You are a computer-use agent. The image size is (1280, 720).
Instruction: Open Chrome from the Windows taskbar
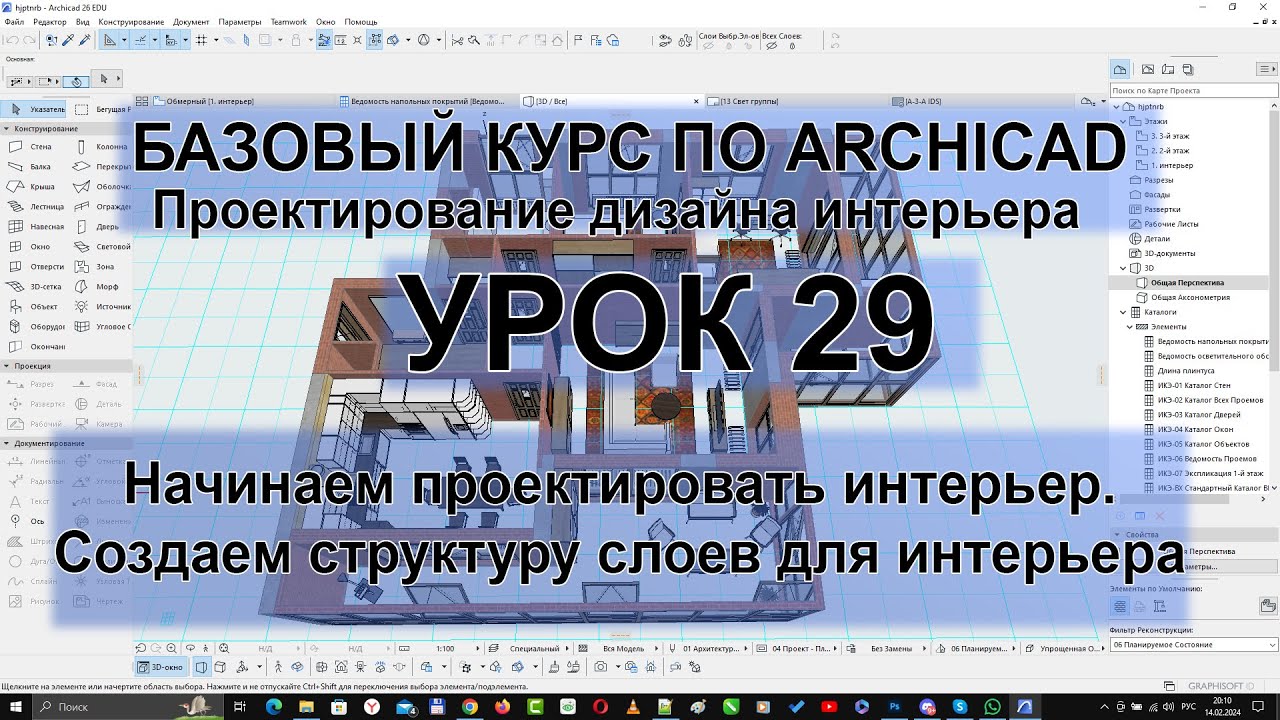click(x=470, y=707)
